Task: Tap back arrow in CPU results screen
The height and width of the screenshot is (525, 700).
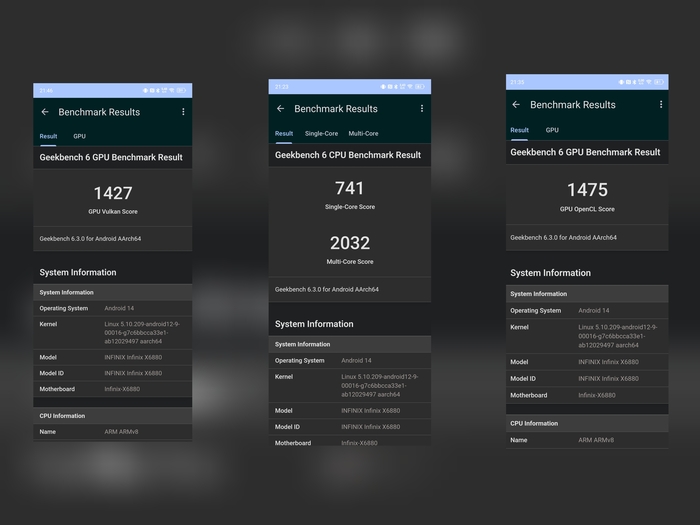Action: 280,108
